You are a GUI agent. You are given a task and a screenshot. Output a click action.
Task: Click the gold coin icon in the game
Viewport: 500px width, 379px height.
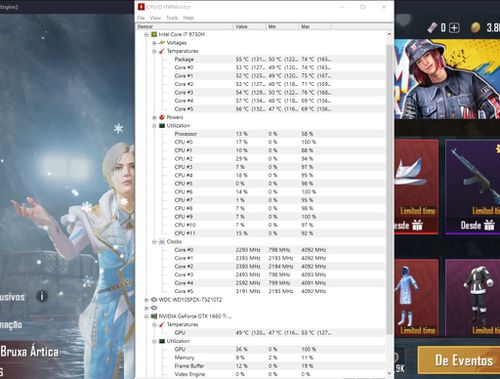[x=475, y=28]
